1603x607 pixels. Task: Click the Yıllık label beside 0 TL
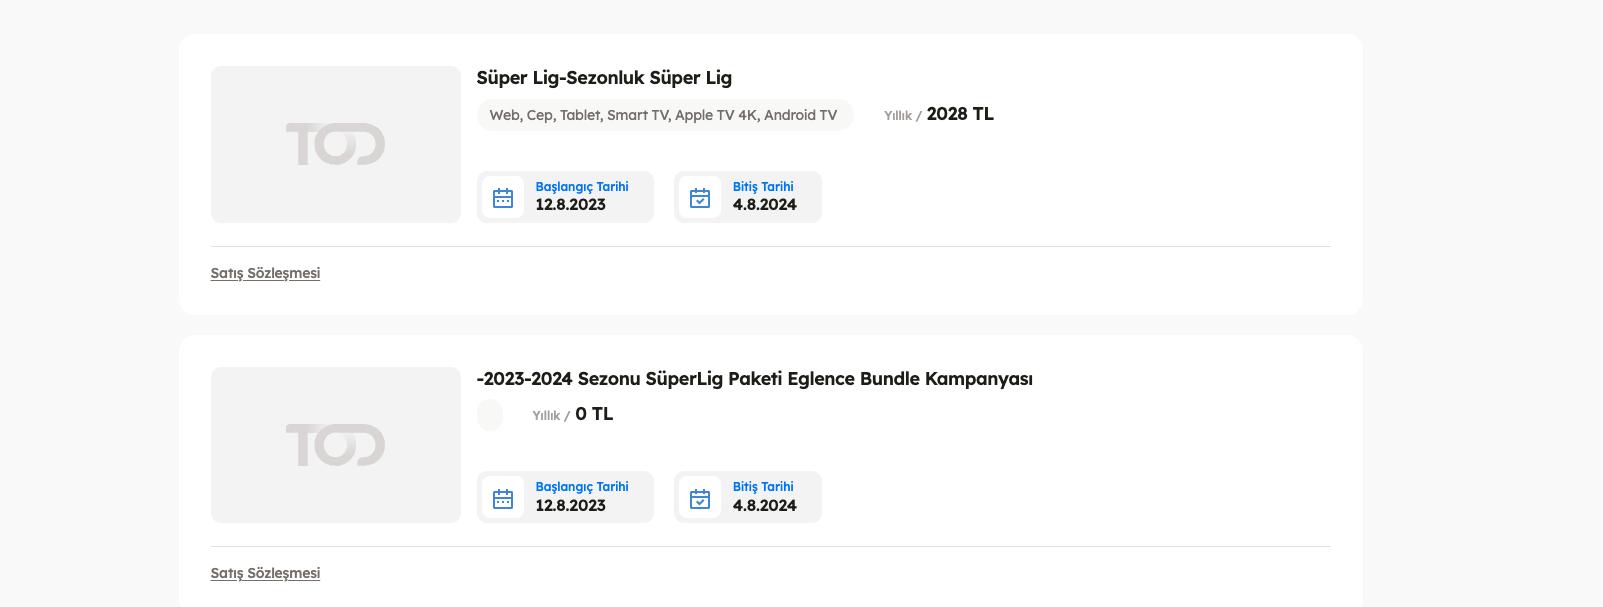(x=547, y=416)
